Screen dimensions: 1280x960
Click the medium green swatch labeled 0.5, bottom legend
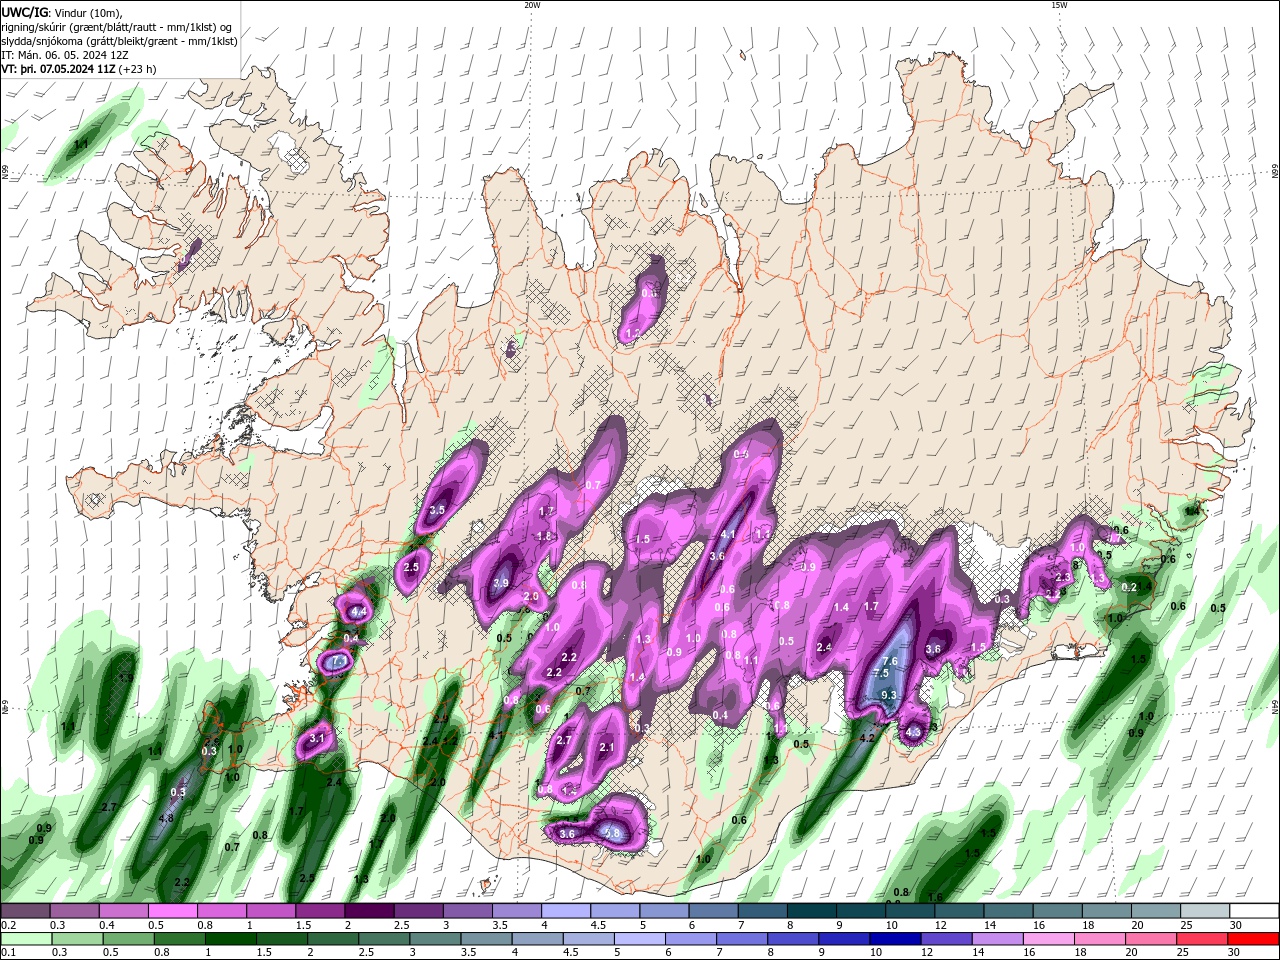pos(128,939)
